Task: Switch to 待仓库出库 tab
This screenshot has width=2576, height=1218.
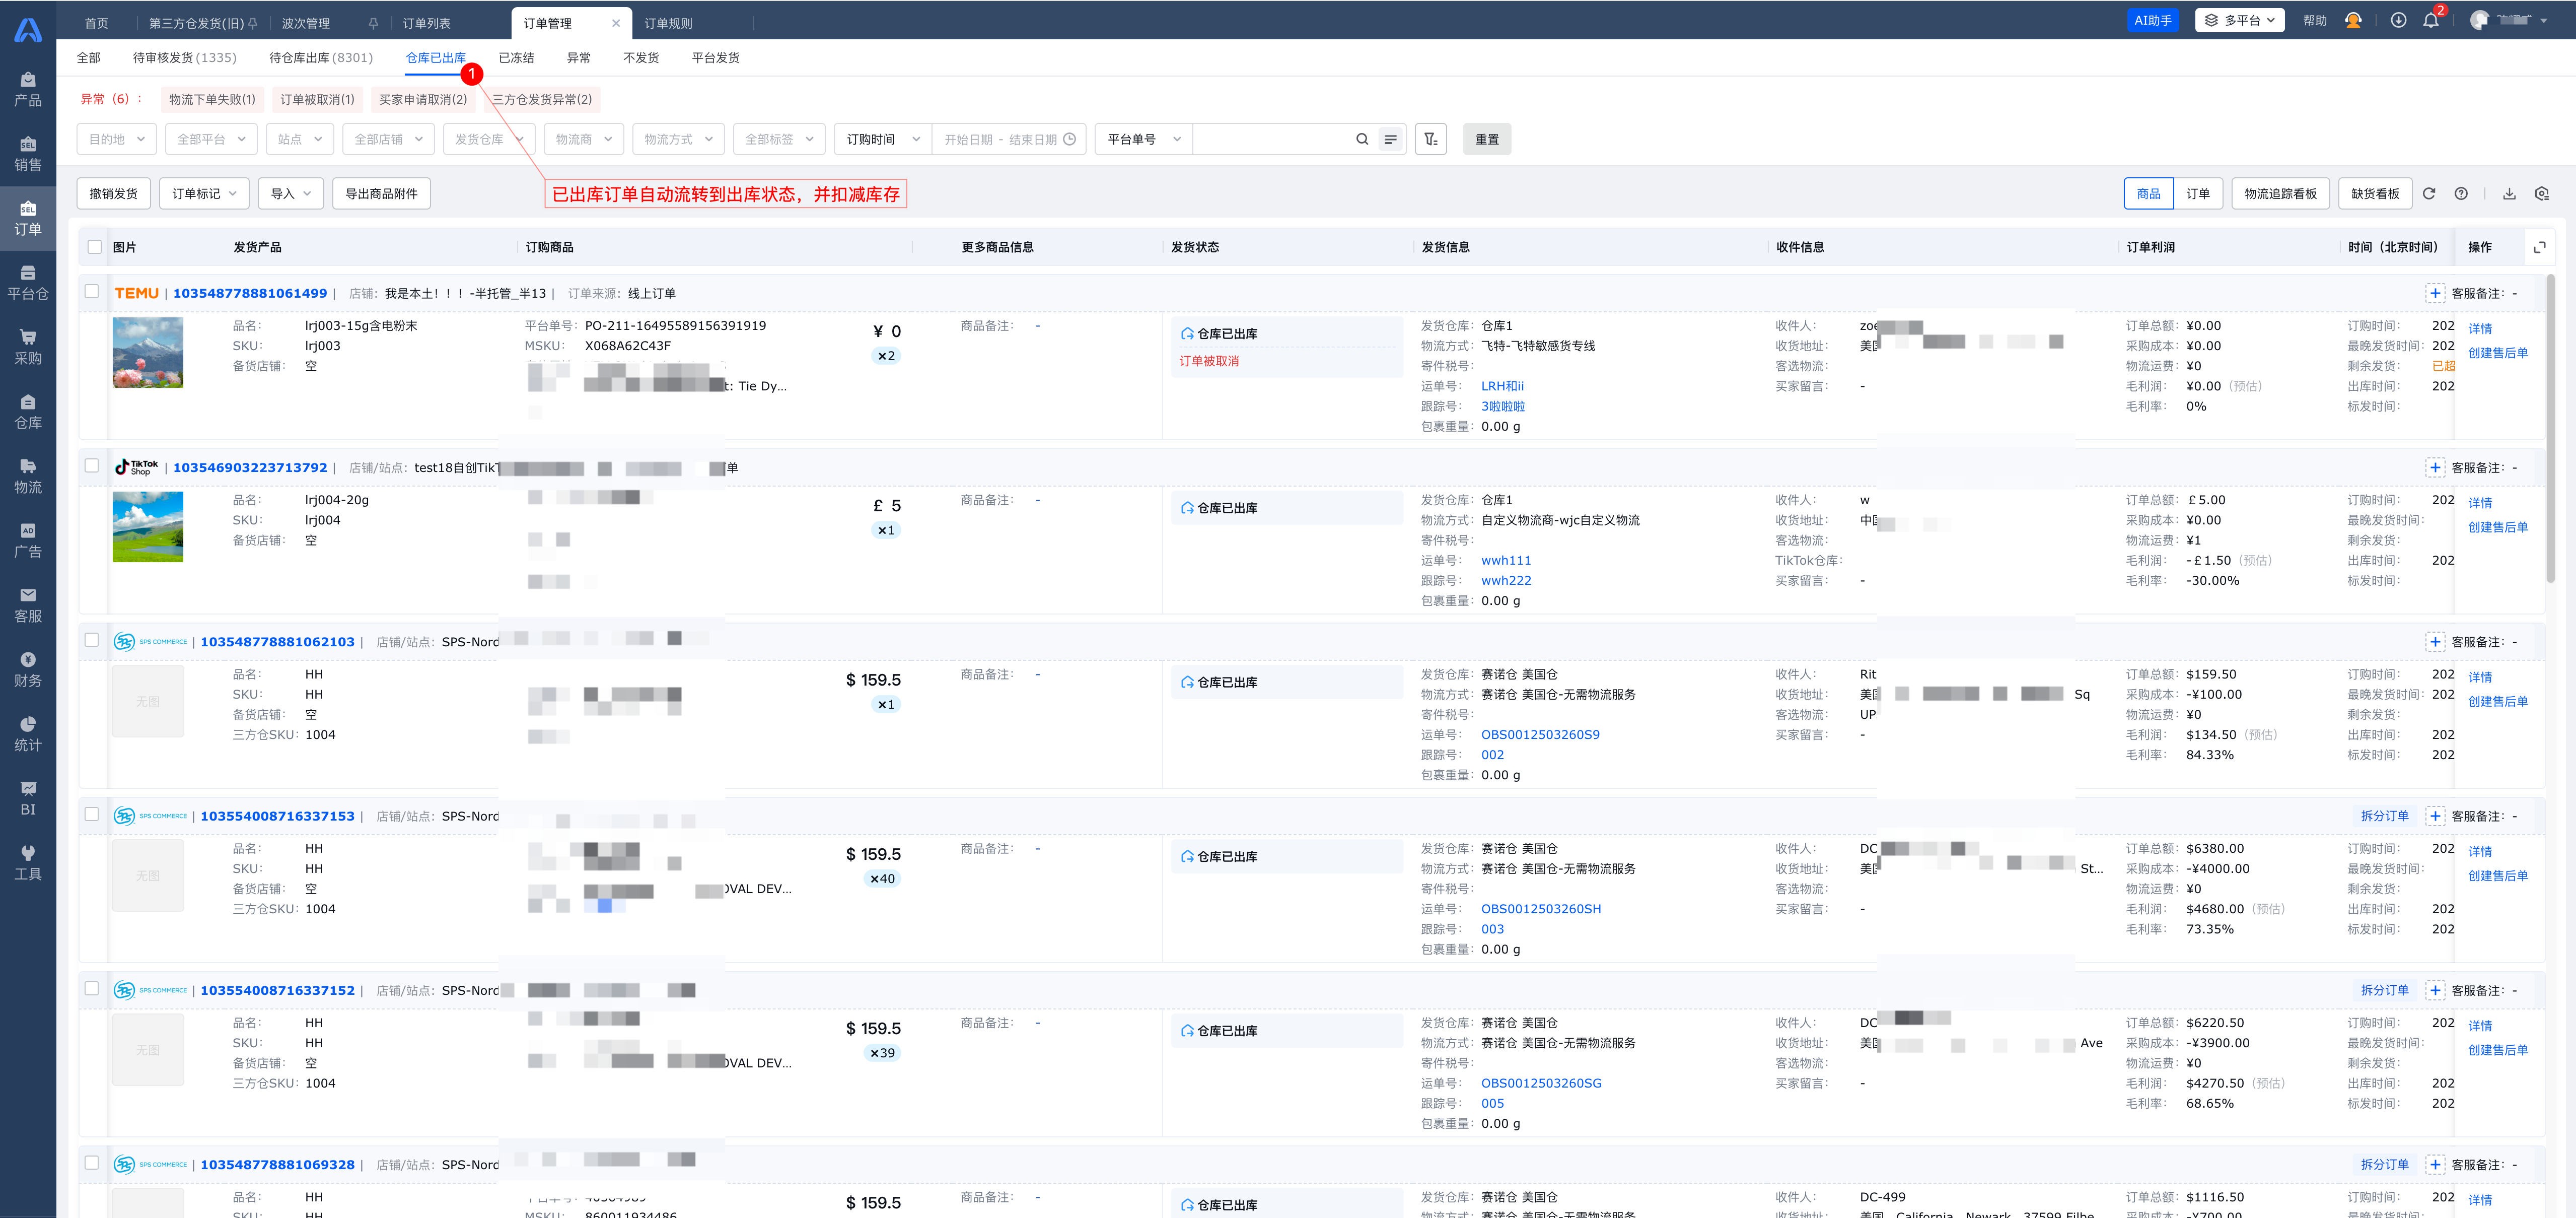Action: [x=320, y=58]
